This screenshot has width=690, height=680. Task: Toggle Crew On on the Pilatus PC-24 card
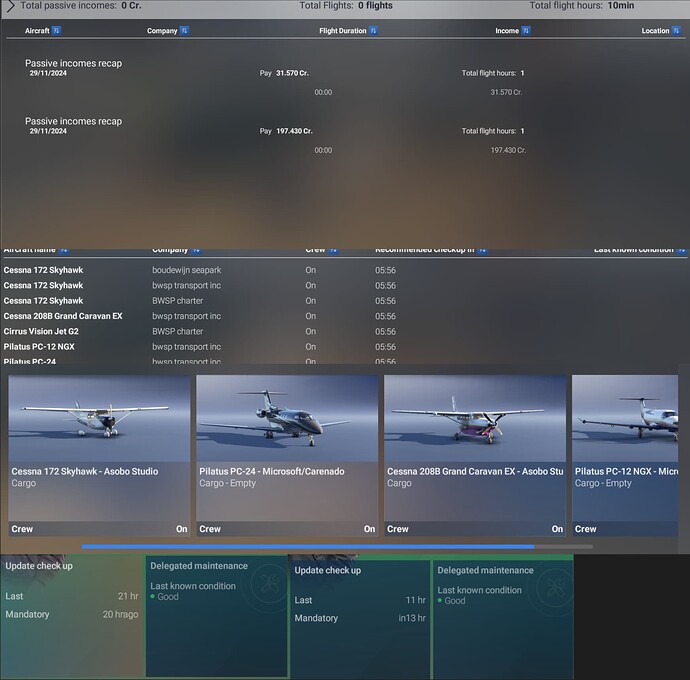[287, 529]
